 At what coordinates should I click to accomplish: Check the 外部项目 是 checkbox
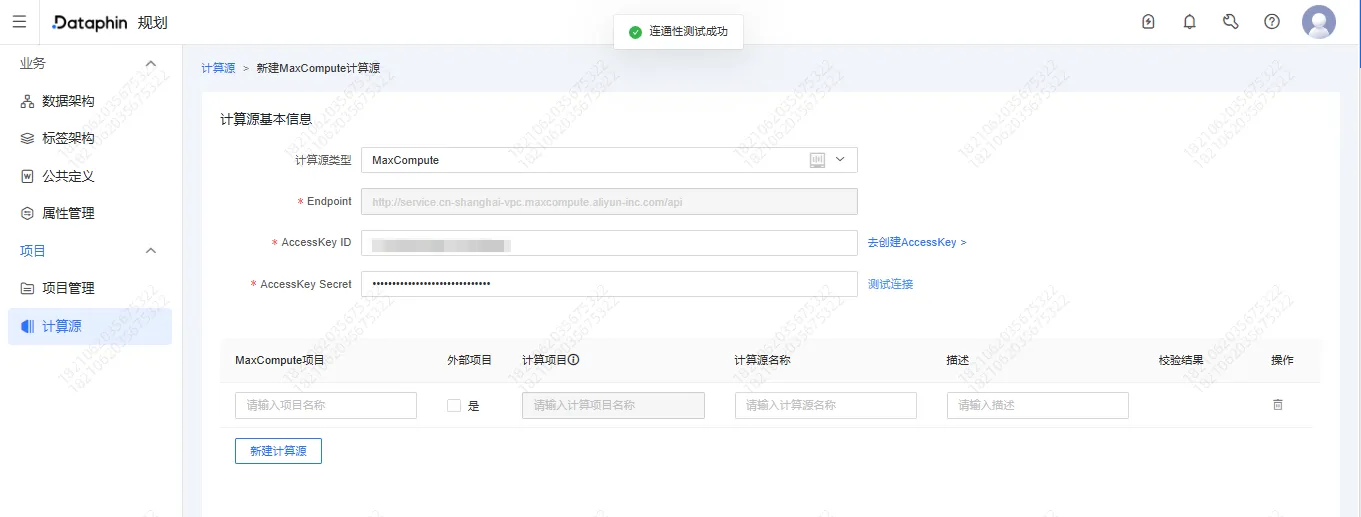click(x=454, y=405)
